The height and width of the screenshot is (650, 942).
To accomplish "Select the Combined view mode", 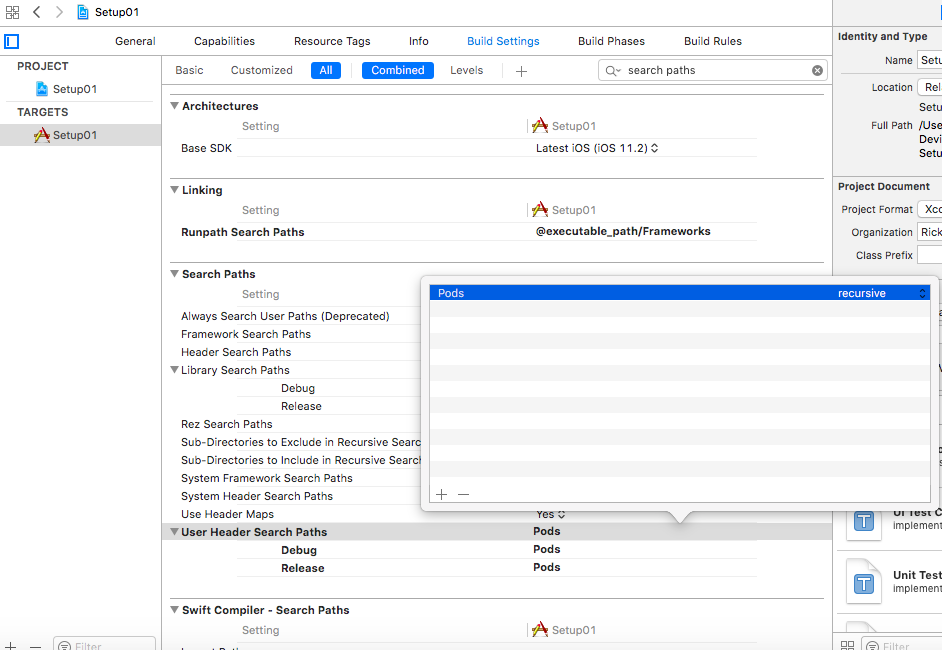I will pos(398,70).
